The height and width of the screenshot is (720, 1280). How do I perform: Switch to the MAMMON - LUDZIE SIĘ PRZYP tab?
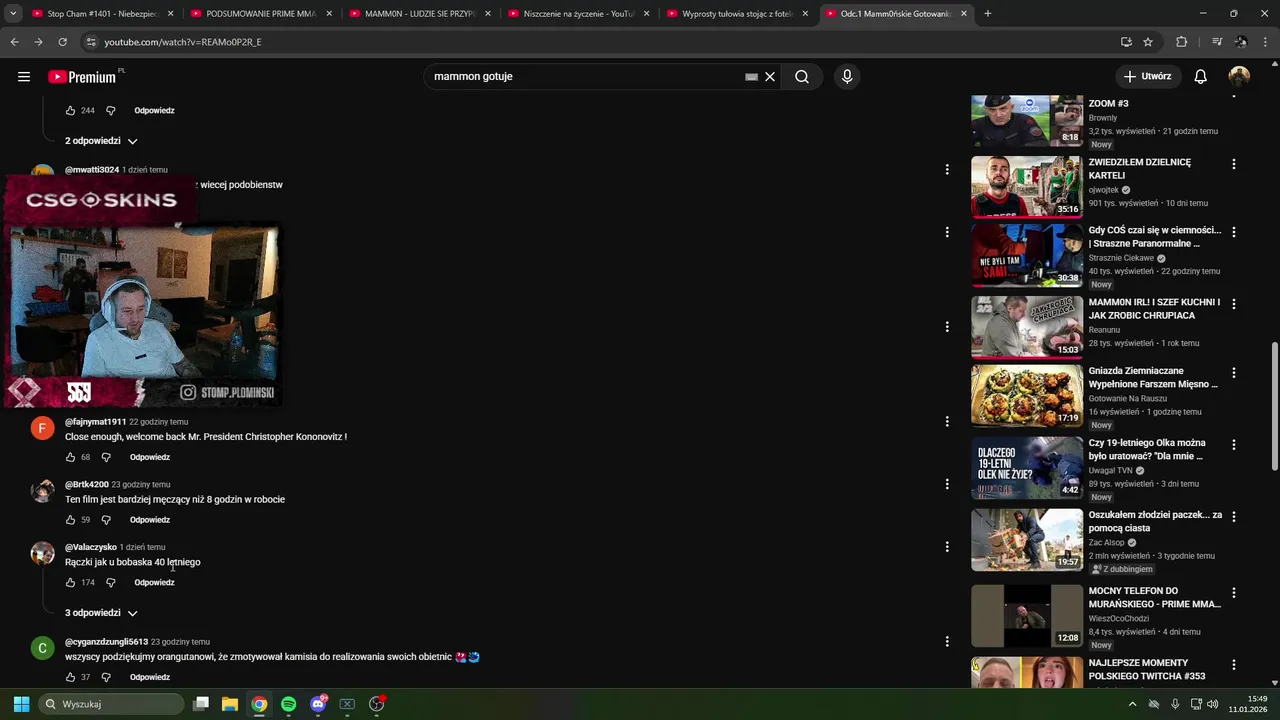pos(418,14)
